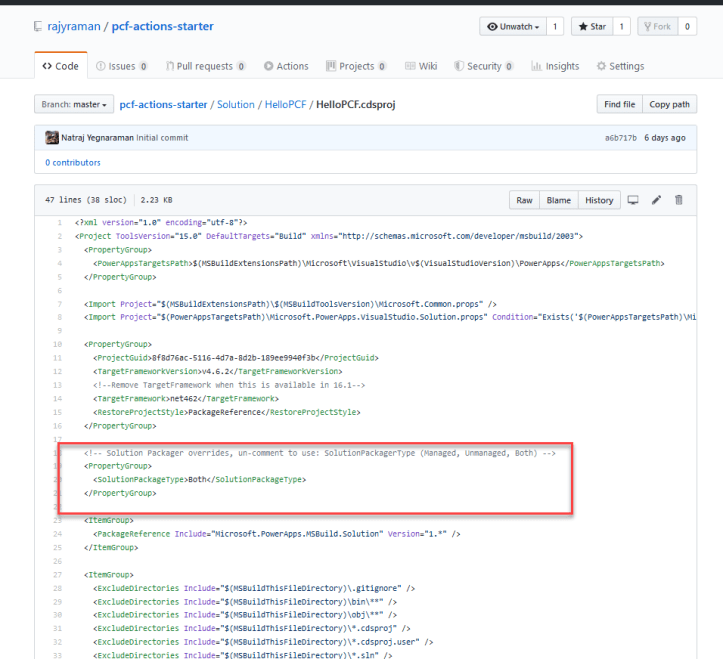Click the repository book icon beside rajyraman
The height and width of the screenshot is (659, 723).
[x=39, y=27]
